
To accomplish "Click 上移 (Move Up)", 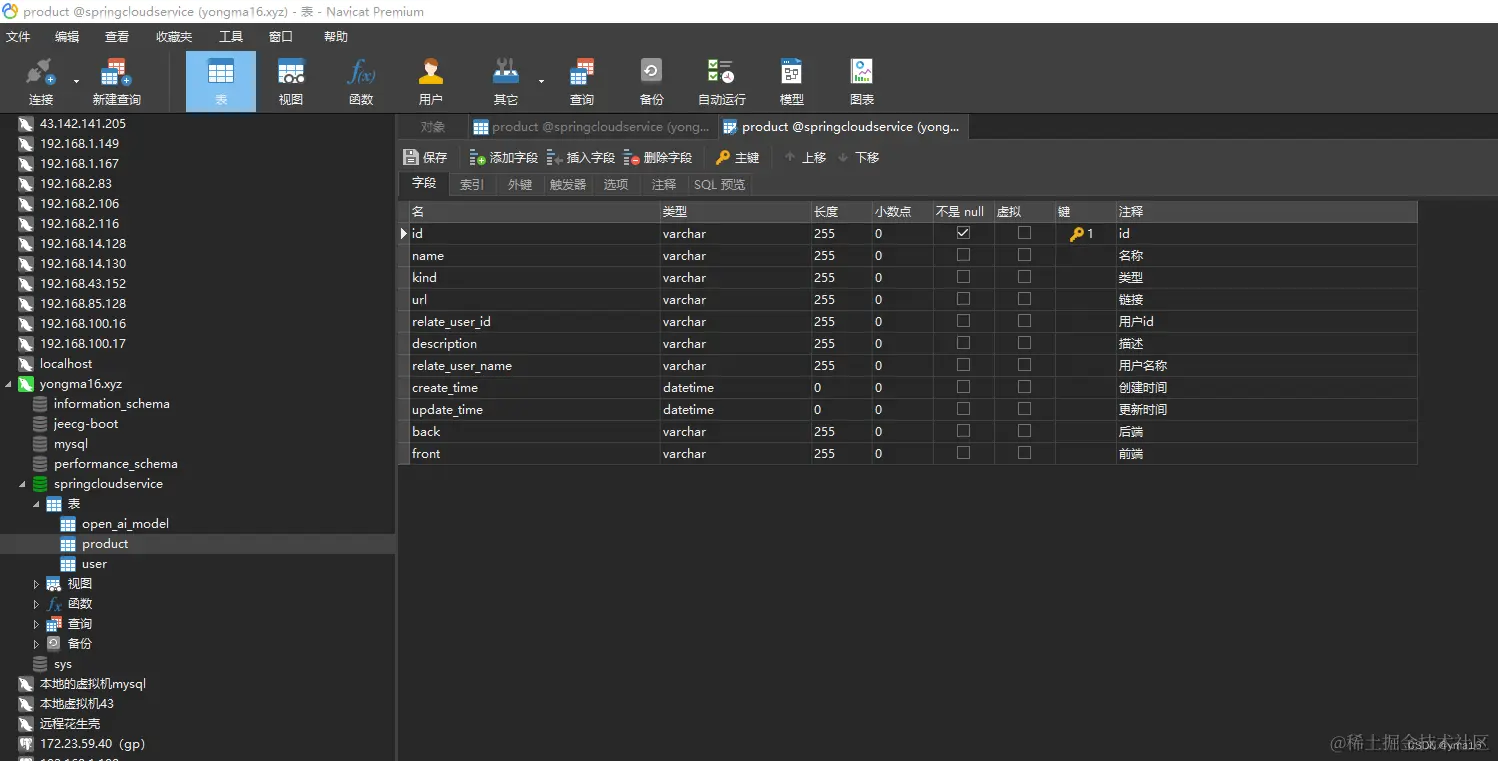I will tap(805, 157).
